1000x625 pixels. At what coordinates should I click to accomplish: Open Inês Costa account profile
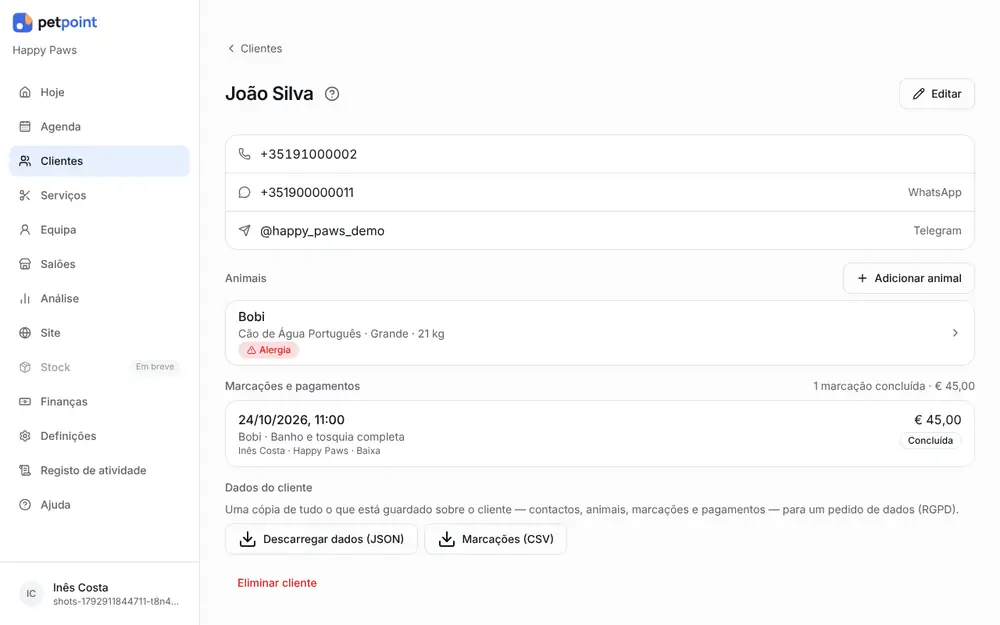[x=99, y=594]
